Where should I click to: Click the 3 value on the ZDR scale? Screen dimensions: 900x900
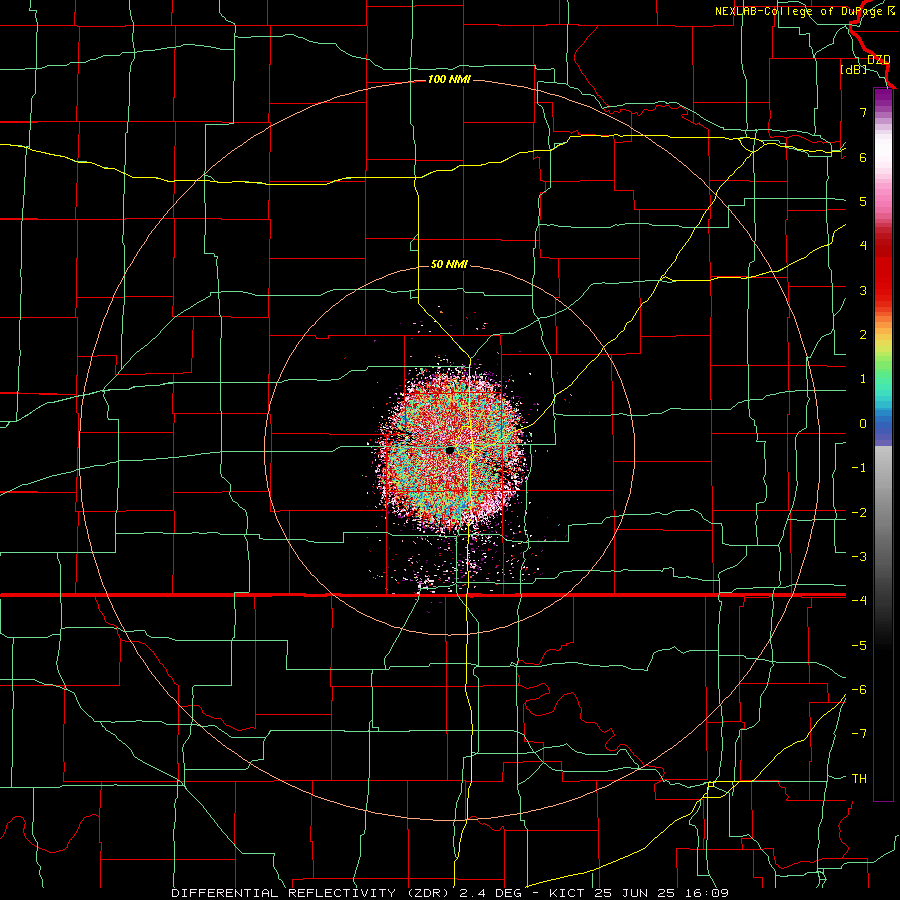[x=863, y=290]
